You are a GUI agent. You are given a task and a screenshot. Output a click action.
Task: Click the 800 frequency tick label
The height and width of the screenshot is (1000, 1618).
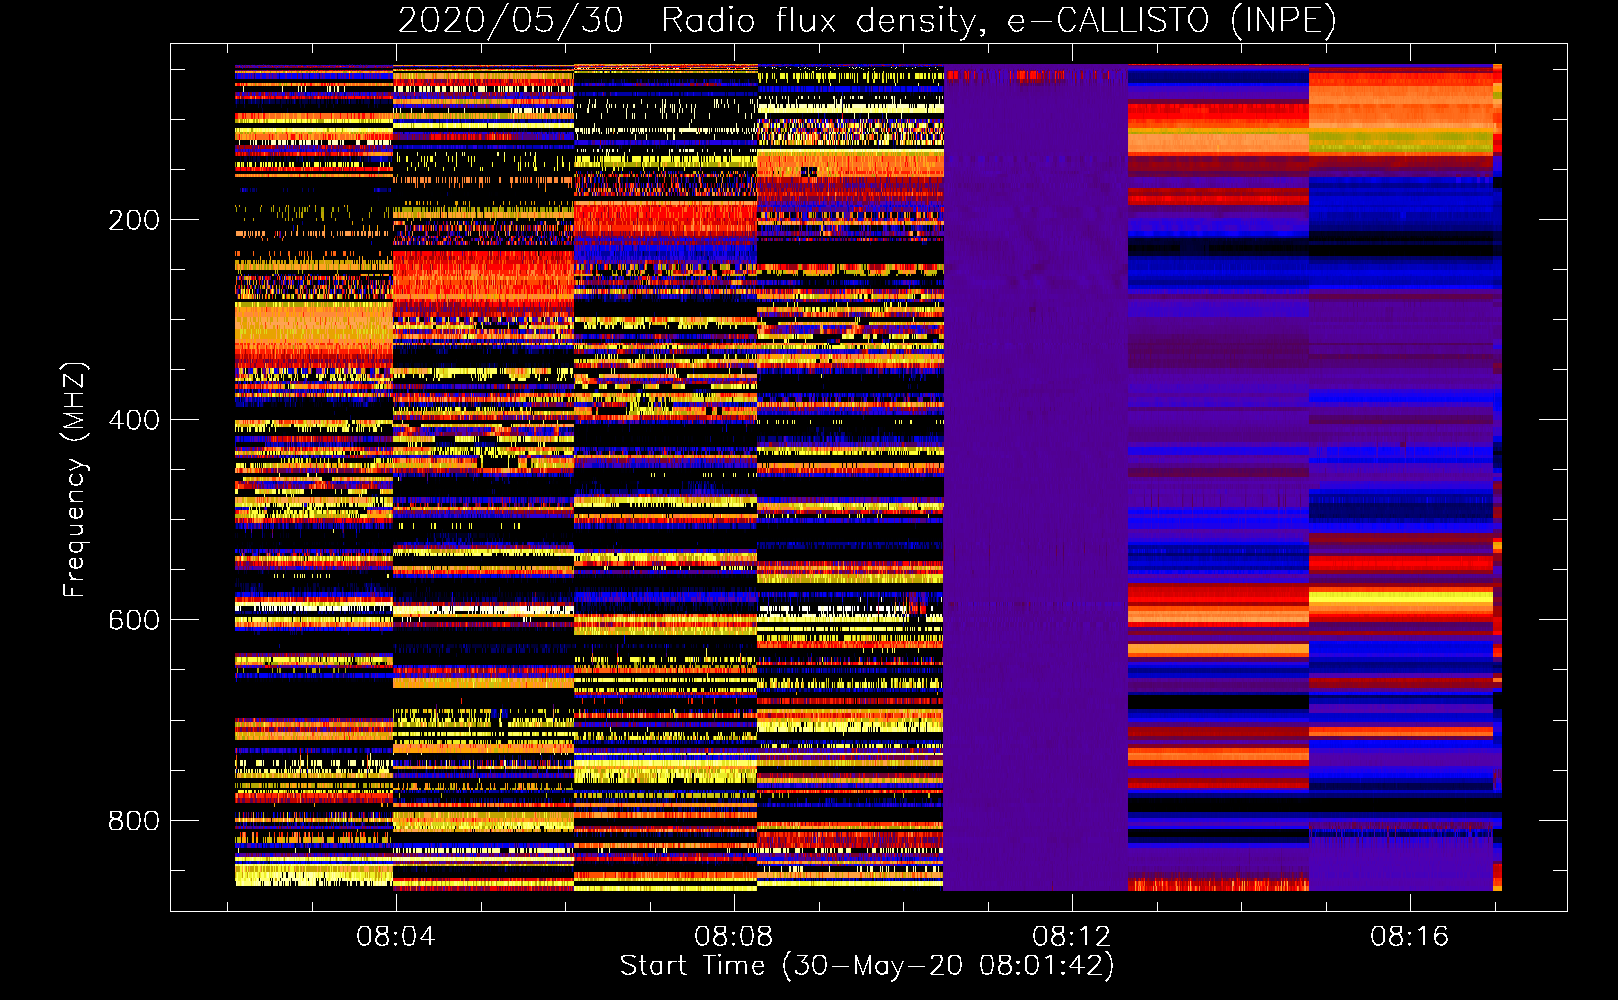click(x=134, y=821)
